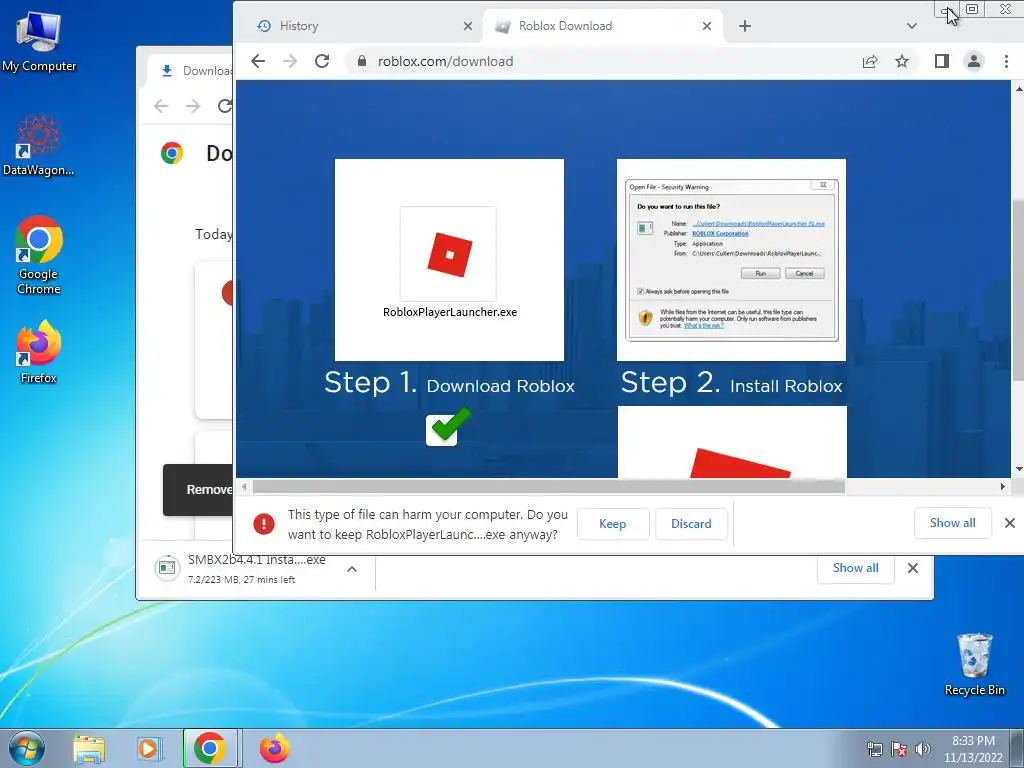Share this page icon in address bar
This screenshot has height=768, width=1024.
[870, 61]
